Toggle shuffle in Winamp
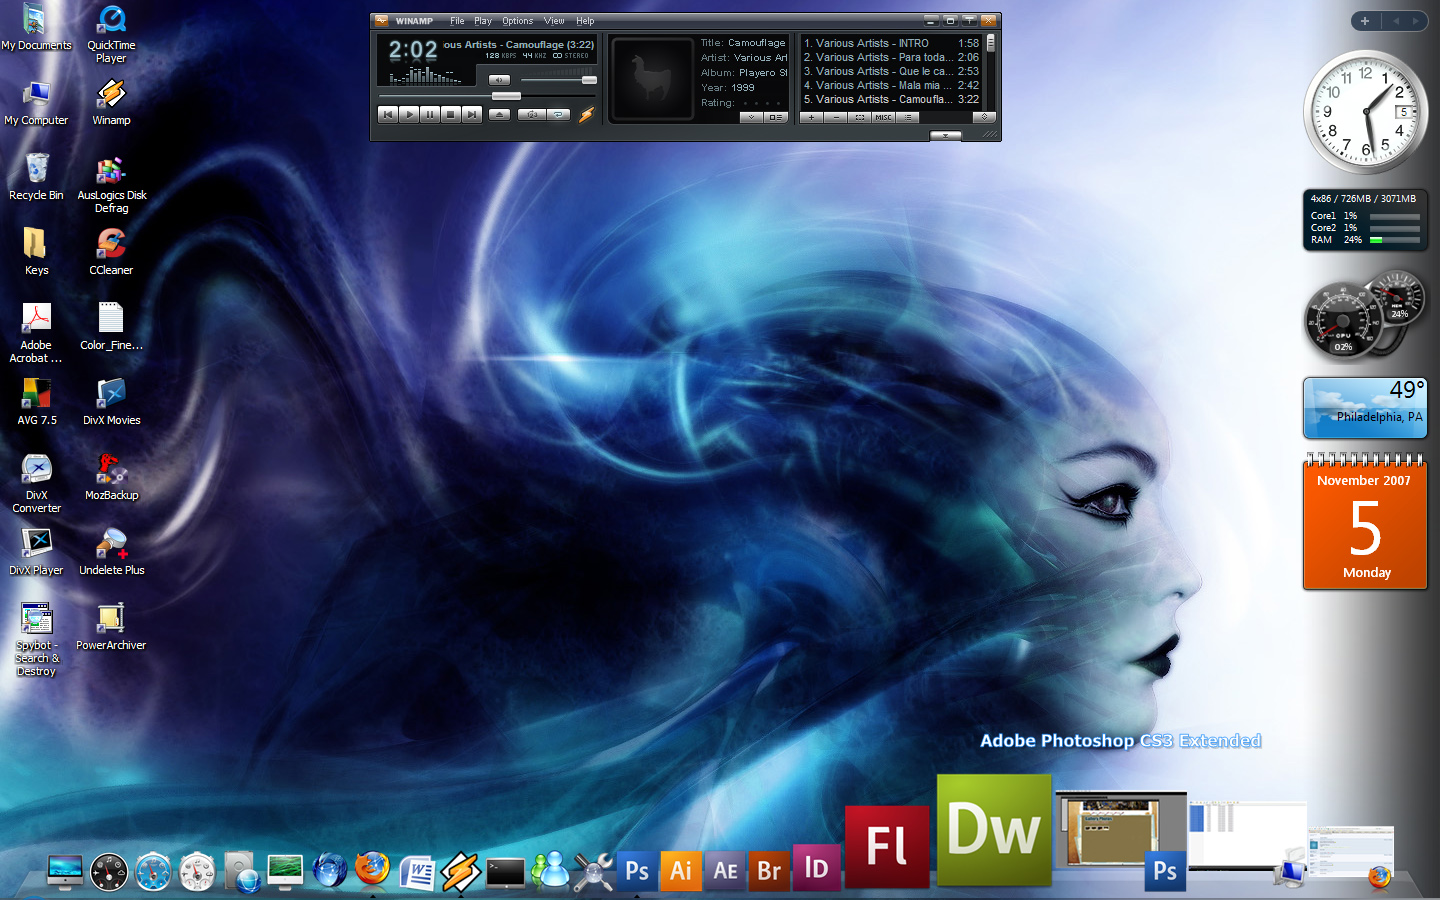 click(x=532, y=114)
